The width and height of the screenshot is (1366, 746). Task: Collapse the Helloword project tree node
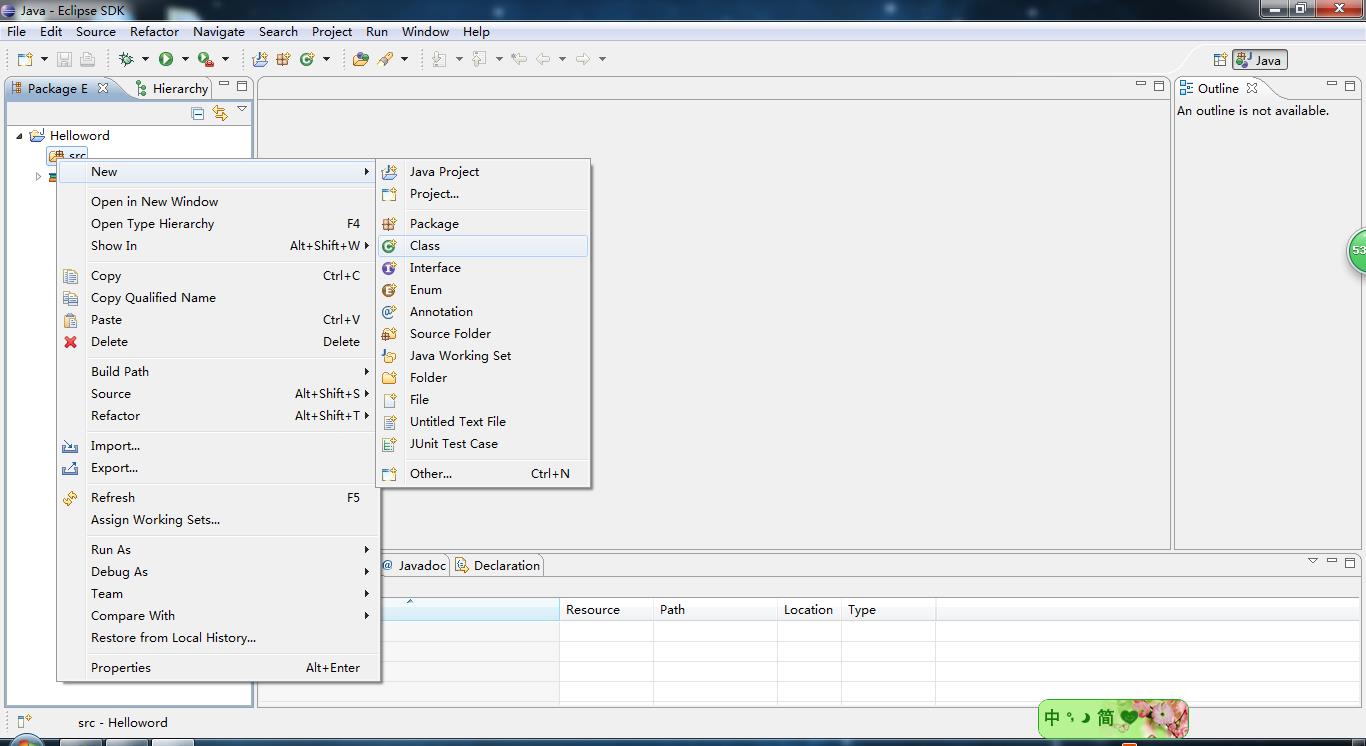coord(19,136)
